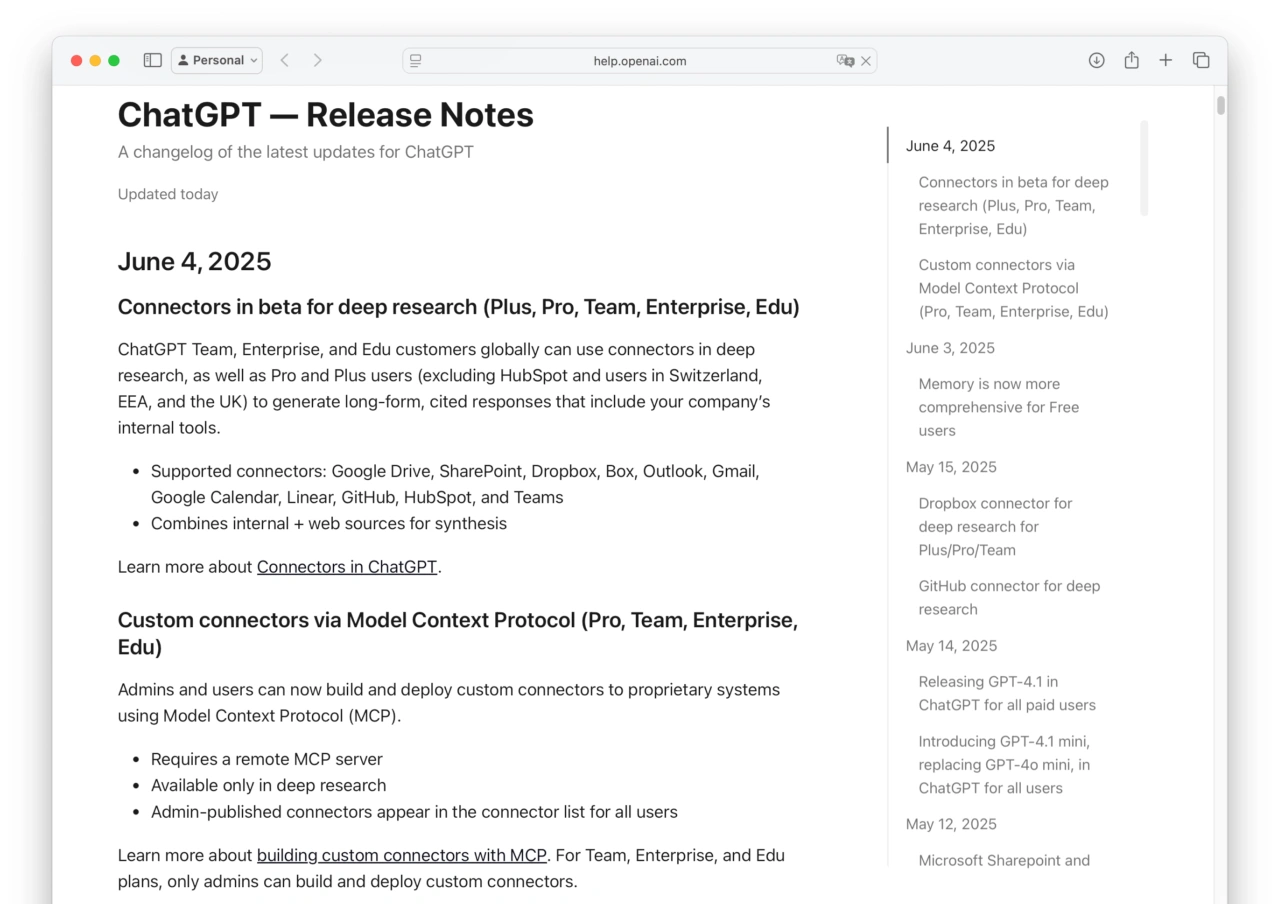Open the Connectors in ChatGPT link

click(346, 567)
